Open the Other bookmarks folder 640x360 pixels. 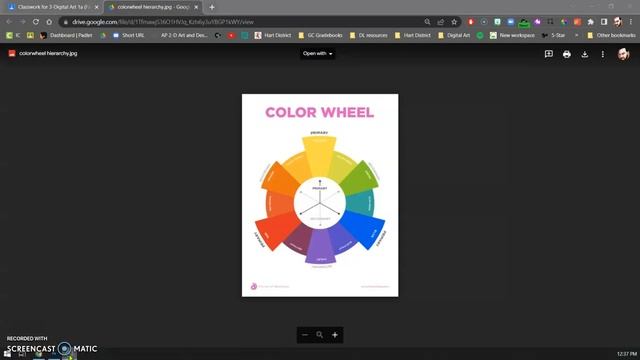click(x=611, y=36)
